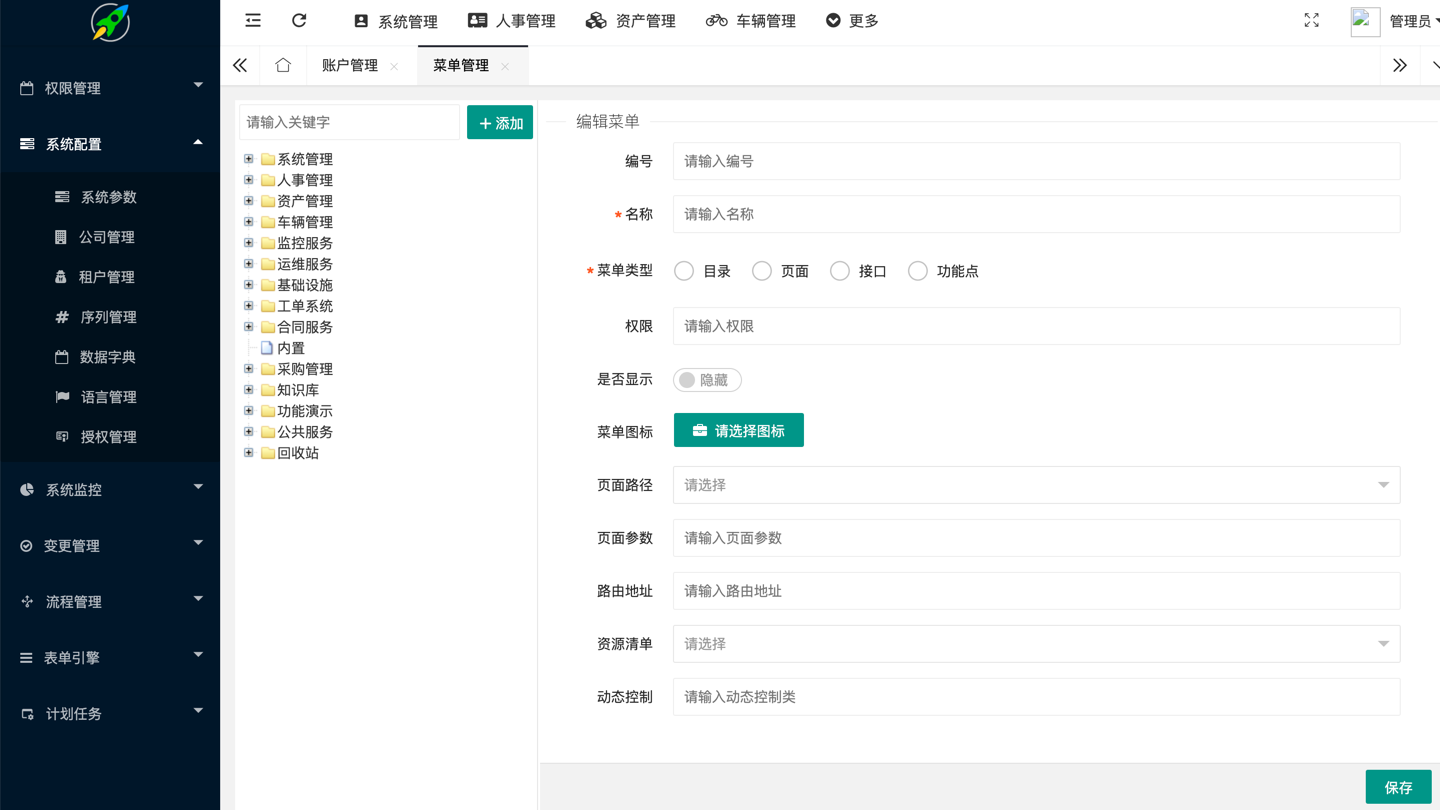
Task: Click the 请输入关键字 search field
Action: (x=349, y=122)
